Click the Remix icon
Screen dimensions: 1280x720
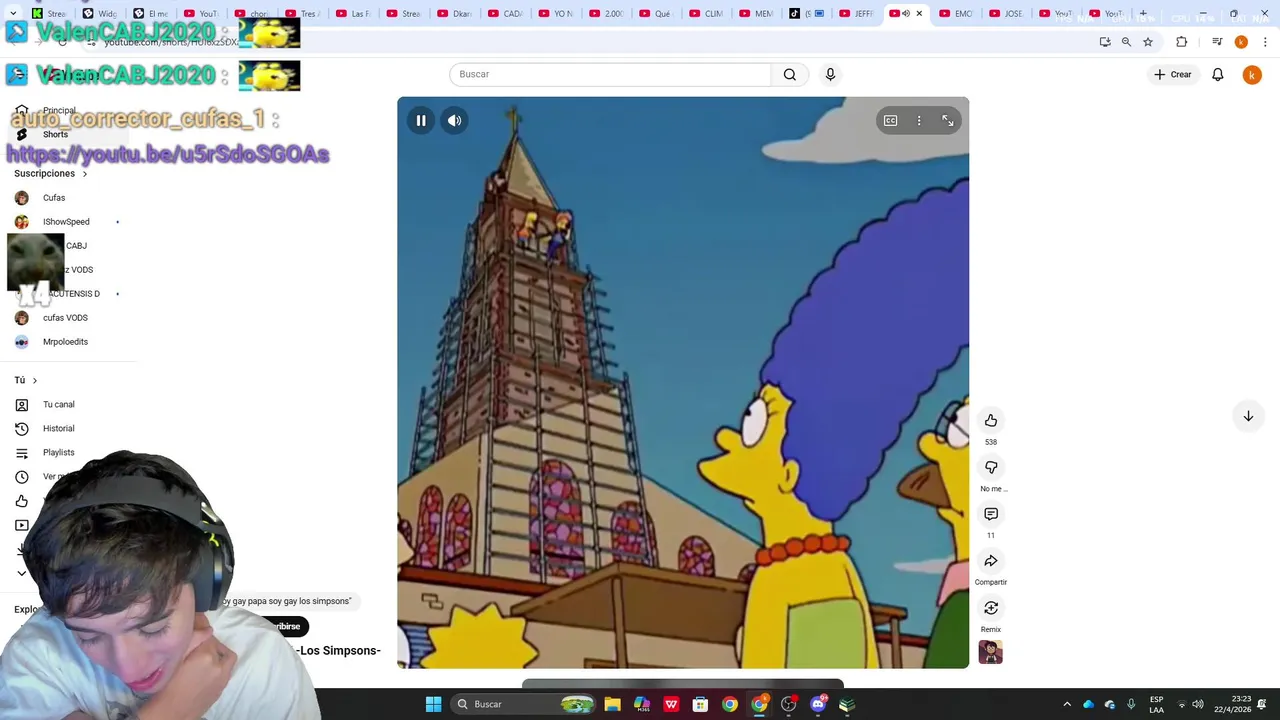[991, 608]
